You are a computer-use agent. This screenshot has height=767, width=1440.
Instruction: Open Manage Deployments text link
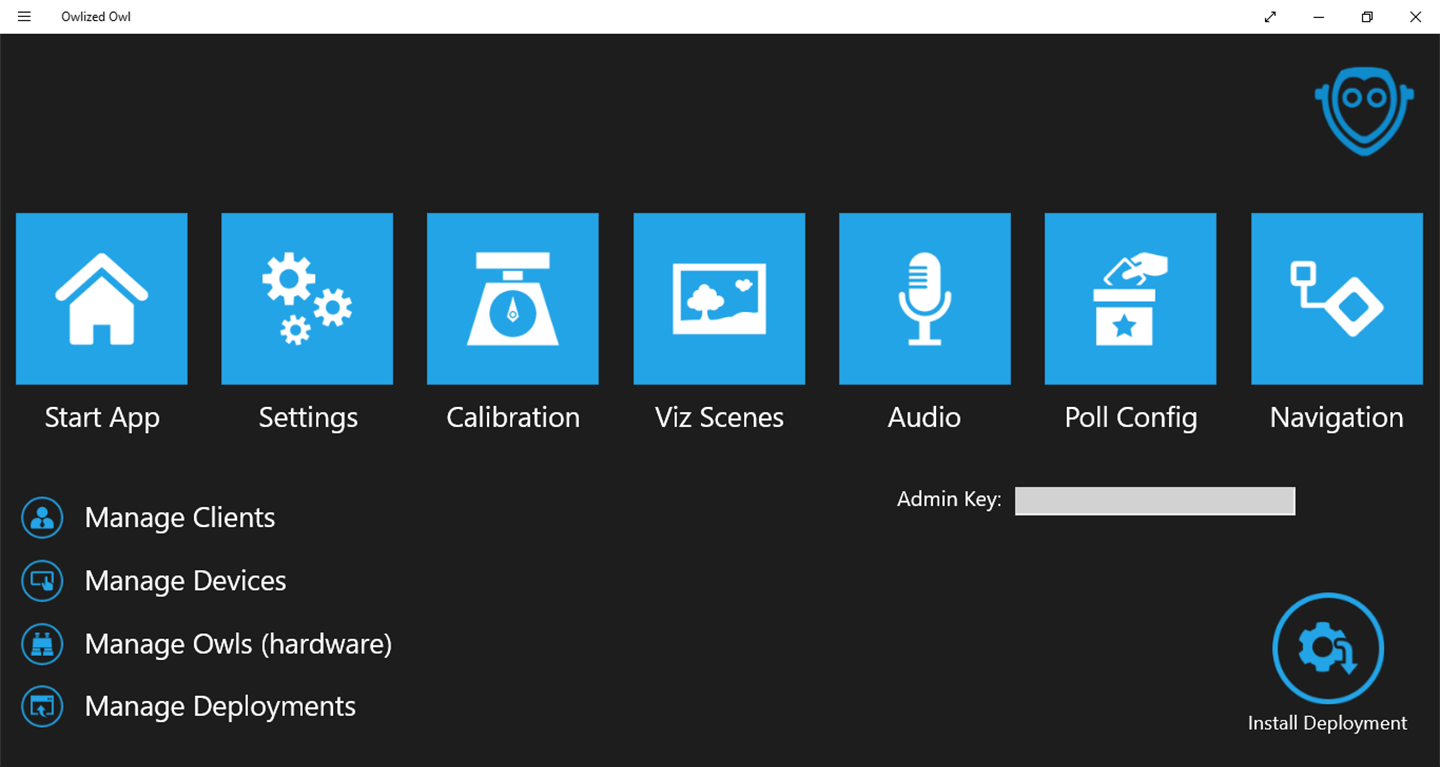tap(220, 707)
